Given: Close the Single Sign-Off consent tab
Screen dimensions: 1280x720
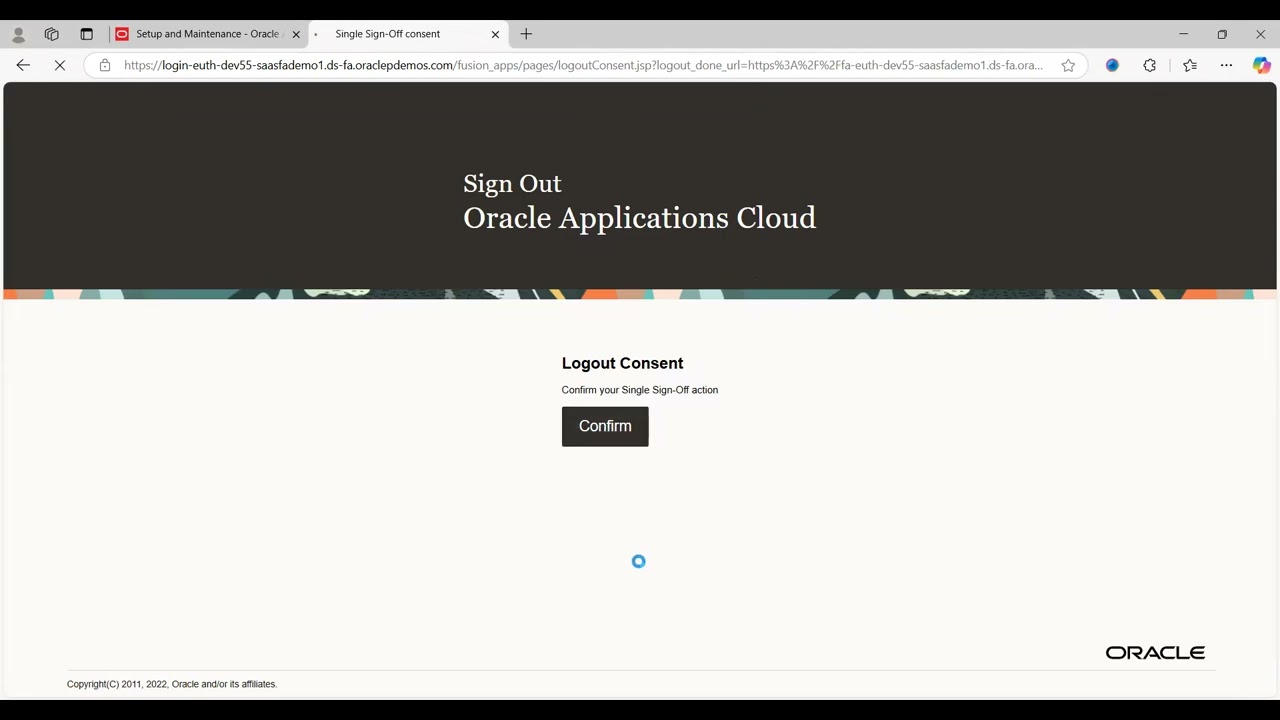Looking at the screenshot, I should point(495,34).
